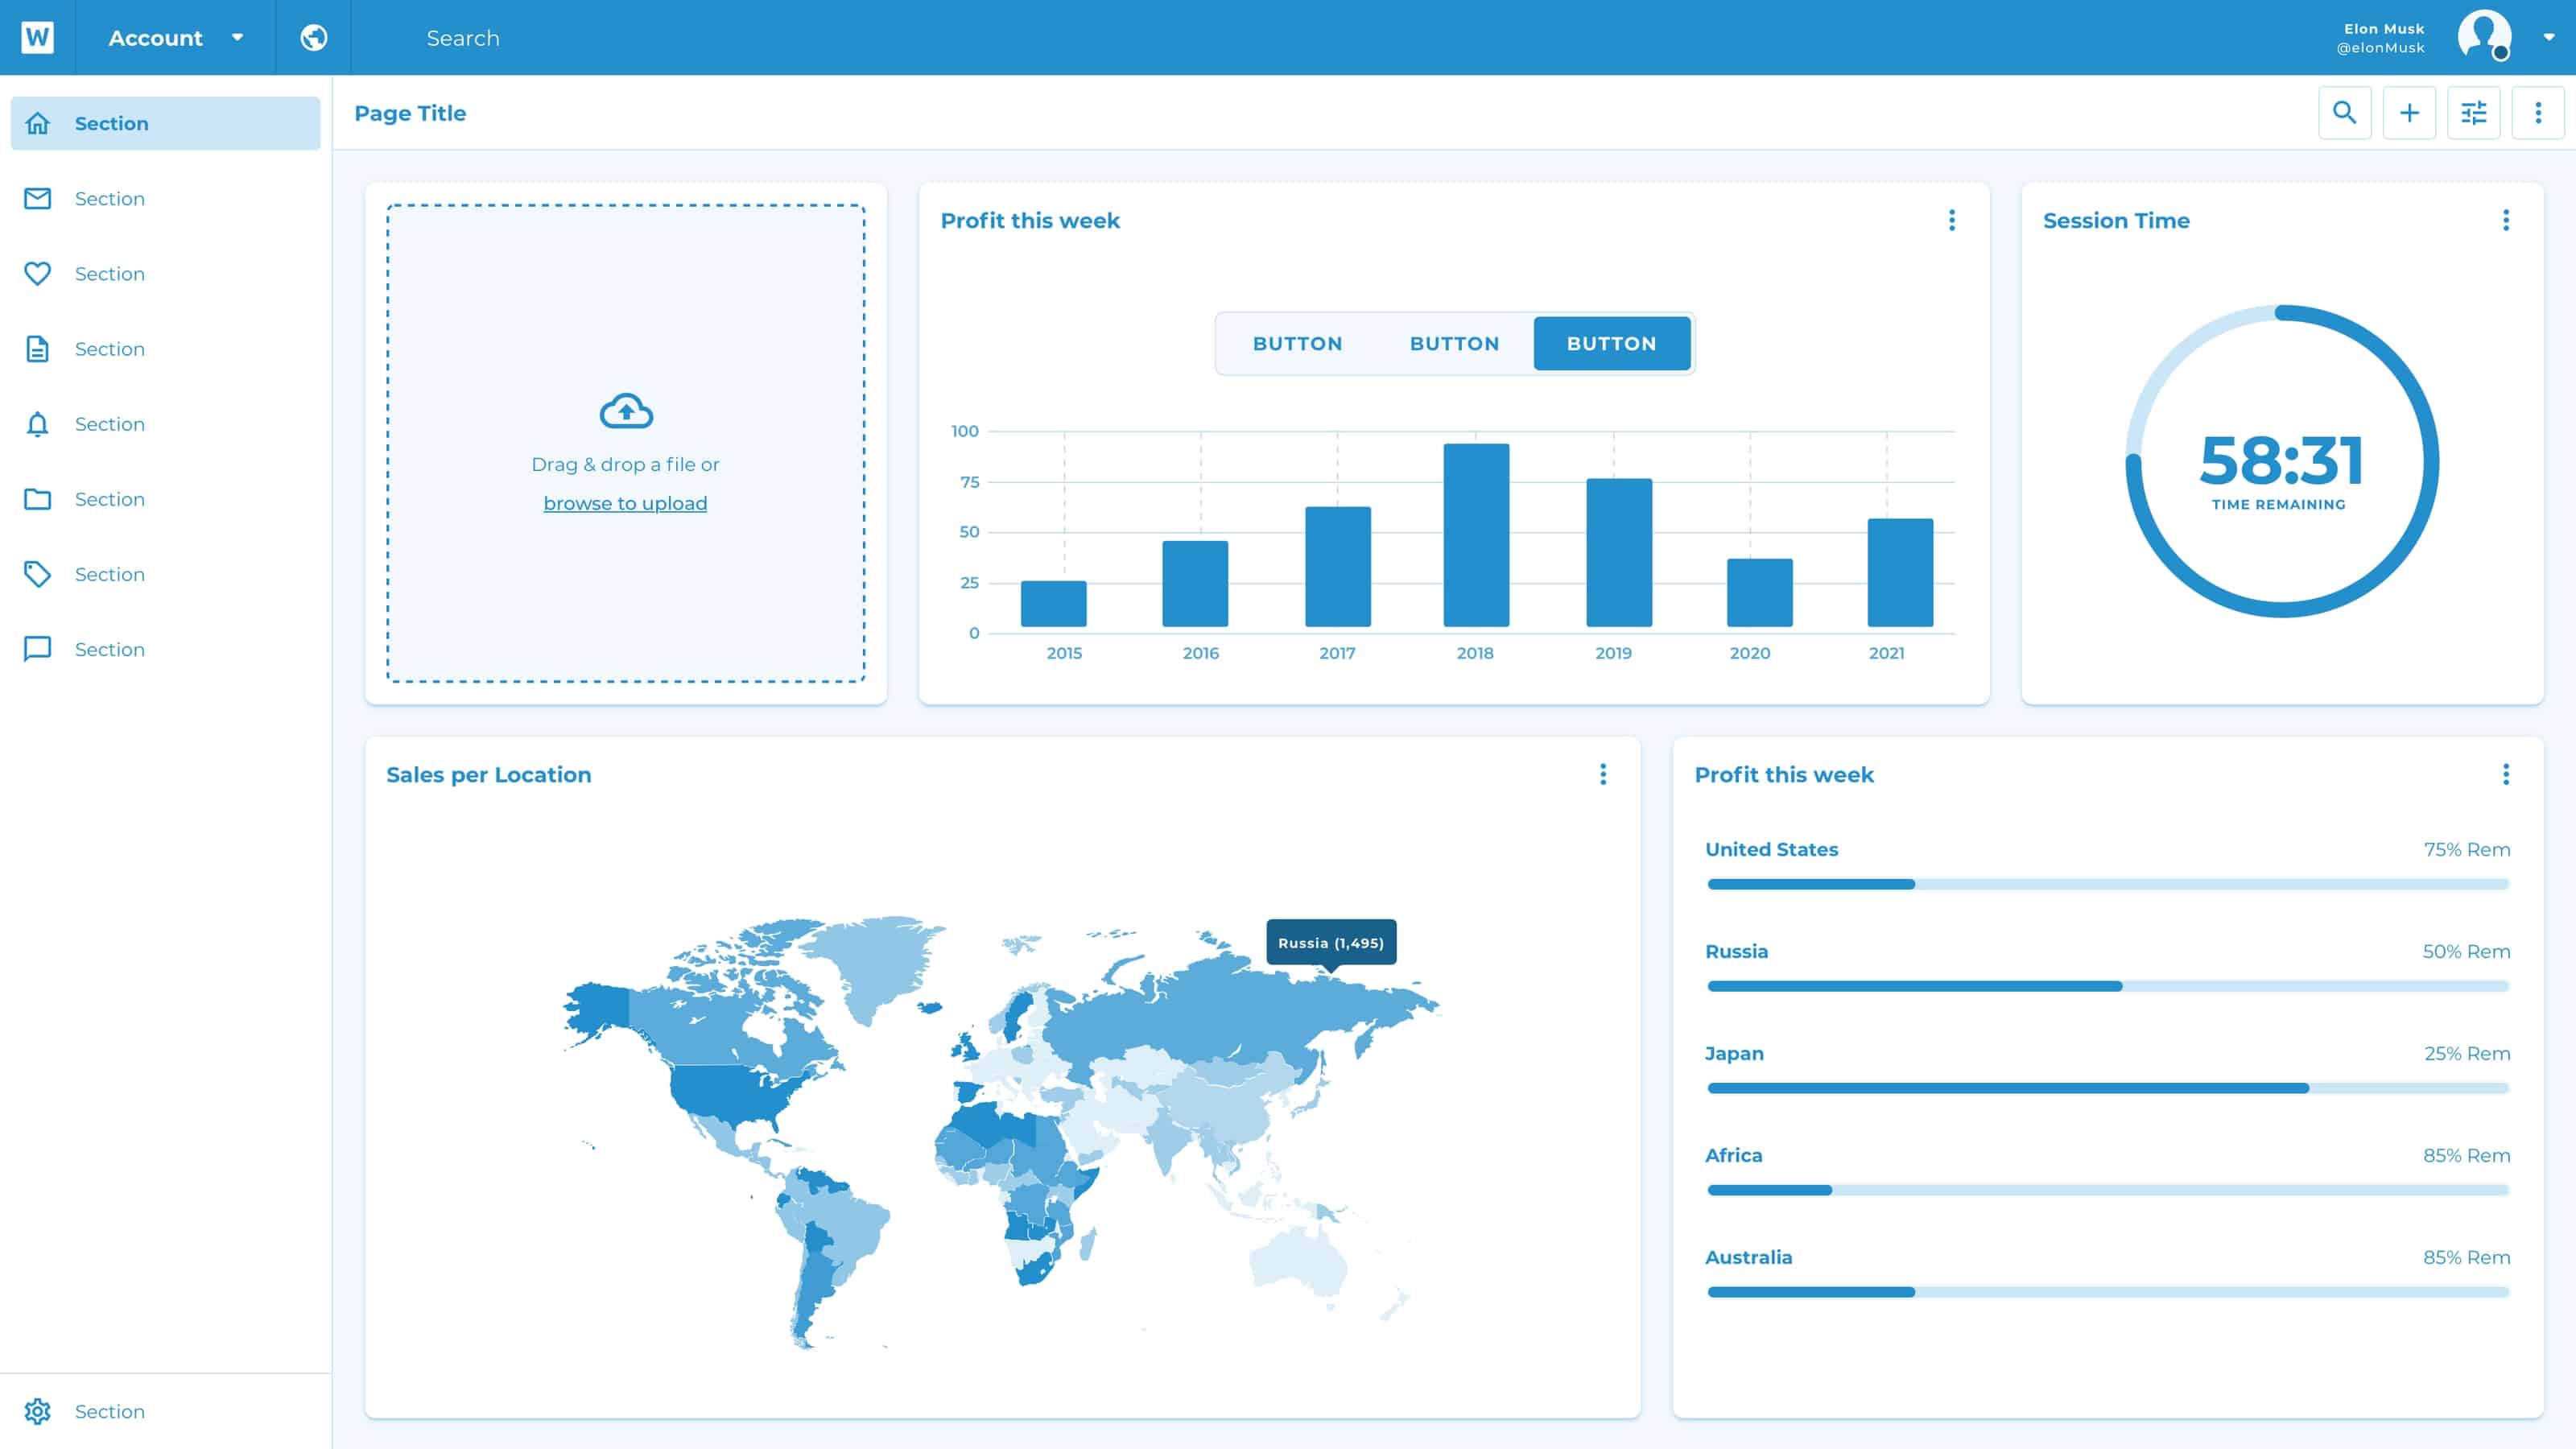Open the filter sliders icon top right
Screen dimensions: 2576x1449
click(2474, 113)
